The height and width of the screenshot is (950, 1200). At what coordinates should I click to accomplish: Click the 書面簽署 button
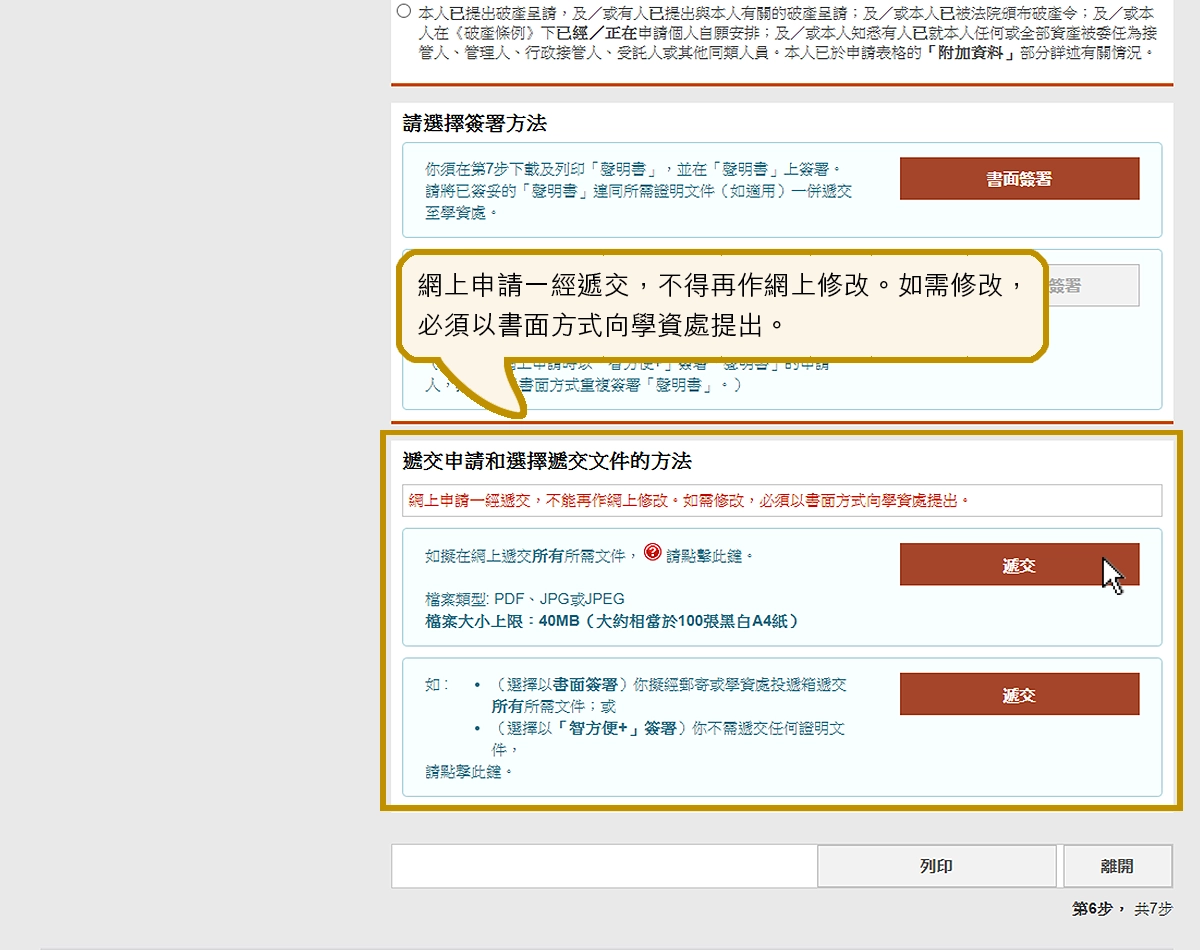click(x=1019, y=179)
